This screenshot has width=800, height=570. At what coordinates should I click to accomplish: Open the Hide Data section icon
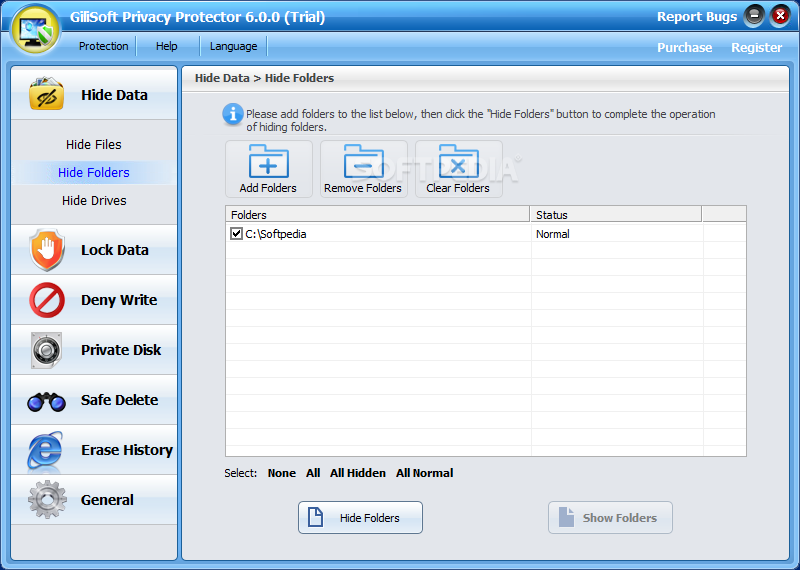click(x=46, y=94)
